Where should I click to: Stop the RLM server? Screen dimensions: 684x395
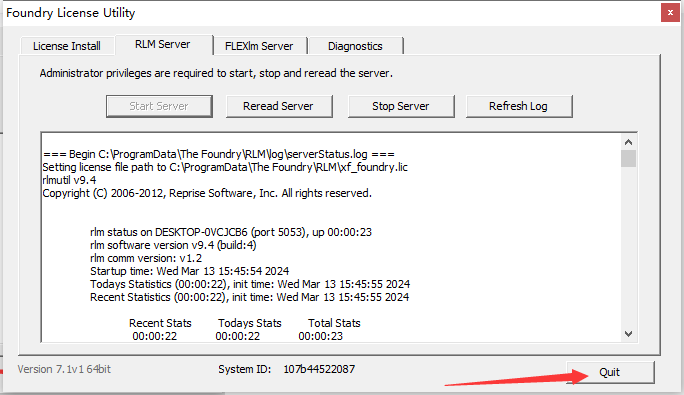(x=401, y=106)
